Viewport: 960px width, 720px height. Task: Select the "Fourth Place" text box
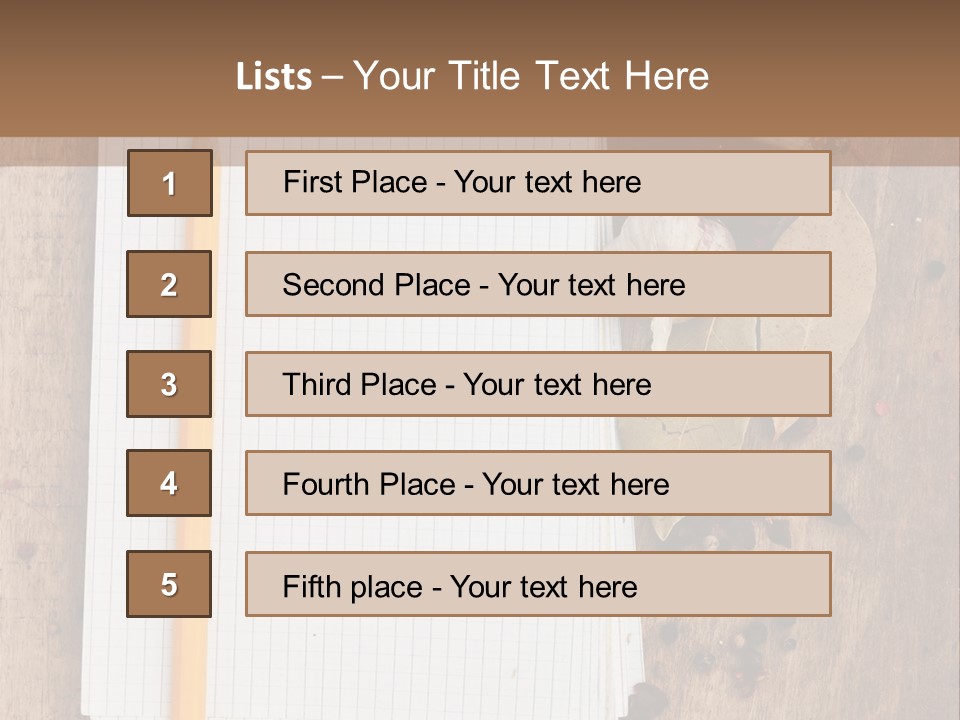click(x=538, y=484)
